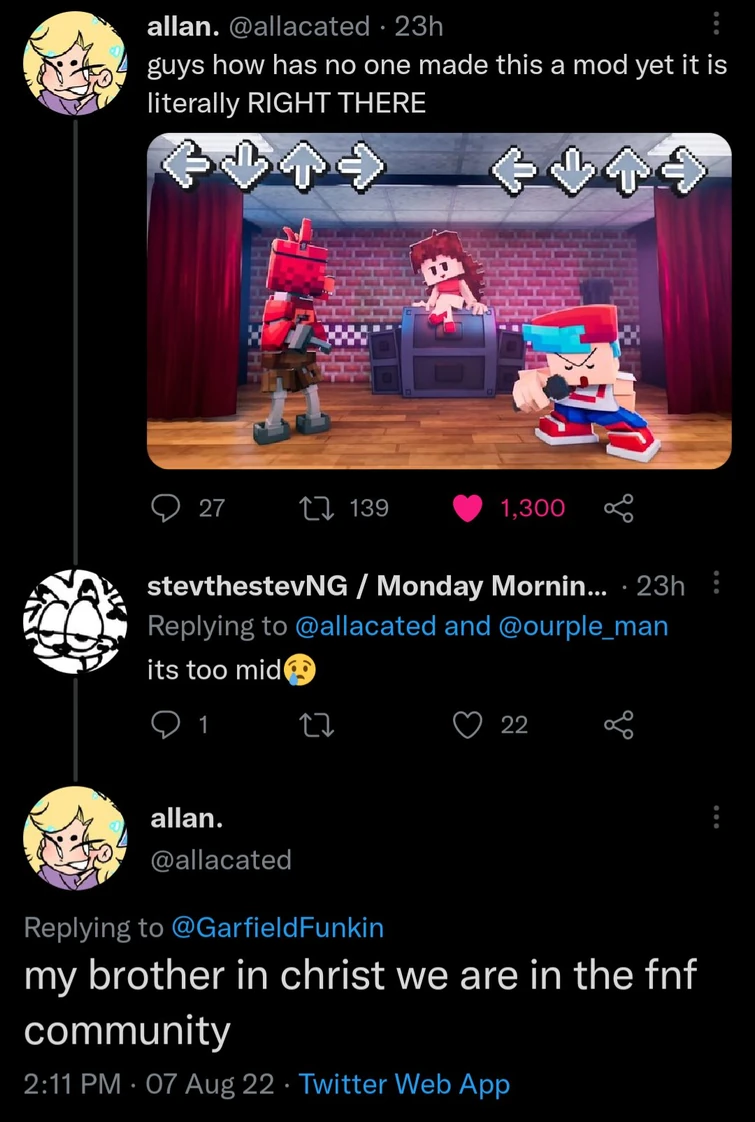Open the FNF Minecraft stage image
Screen dimensions: 755x1122
[x=439, y=301]
